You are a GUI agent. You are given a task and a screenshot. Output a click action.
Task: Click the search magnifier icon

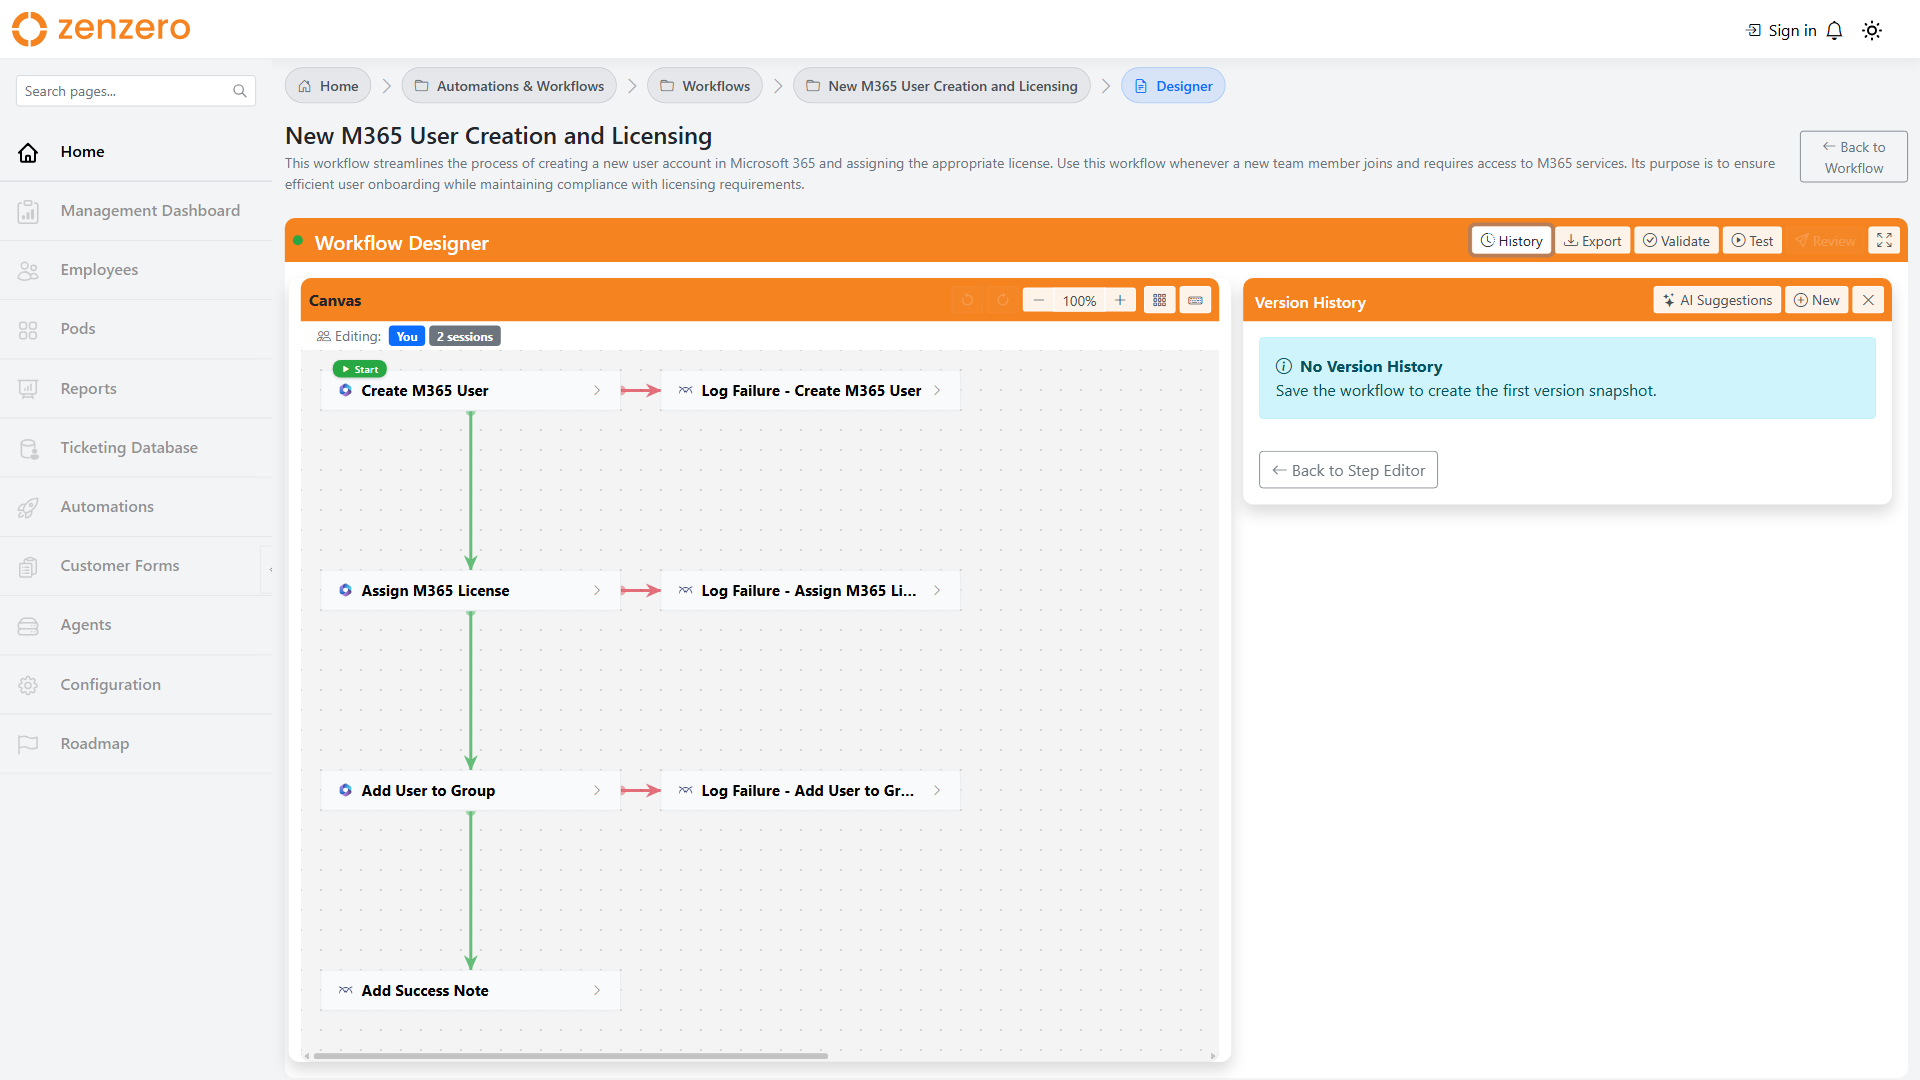tap(240, 91)
